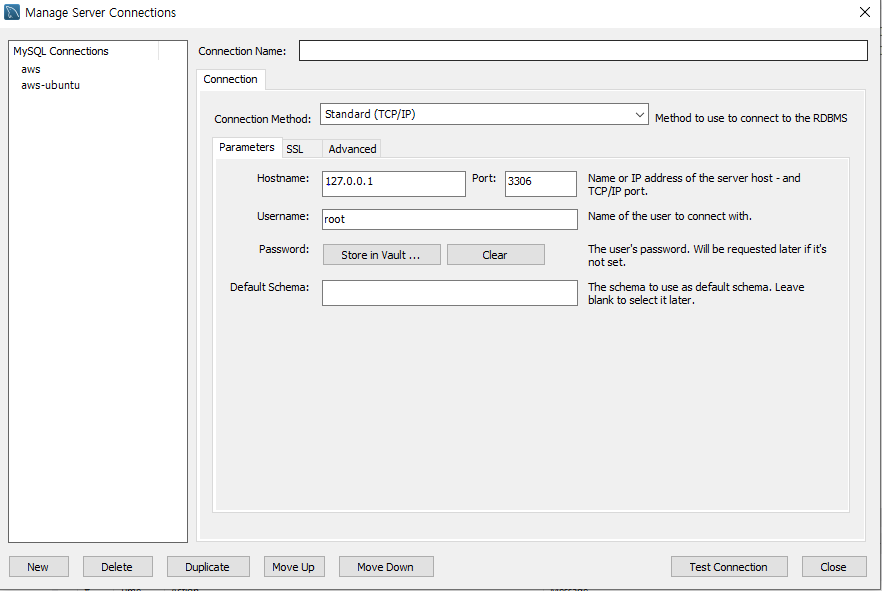882x591 pixels.
Task: Open the Advanced tab
Action: coord(352,149)
